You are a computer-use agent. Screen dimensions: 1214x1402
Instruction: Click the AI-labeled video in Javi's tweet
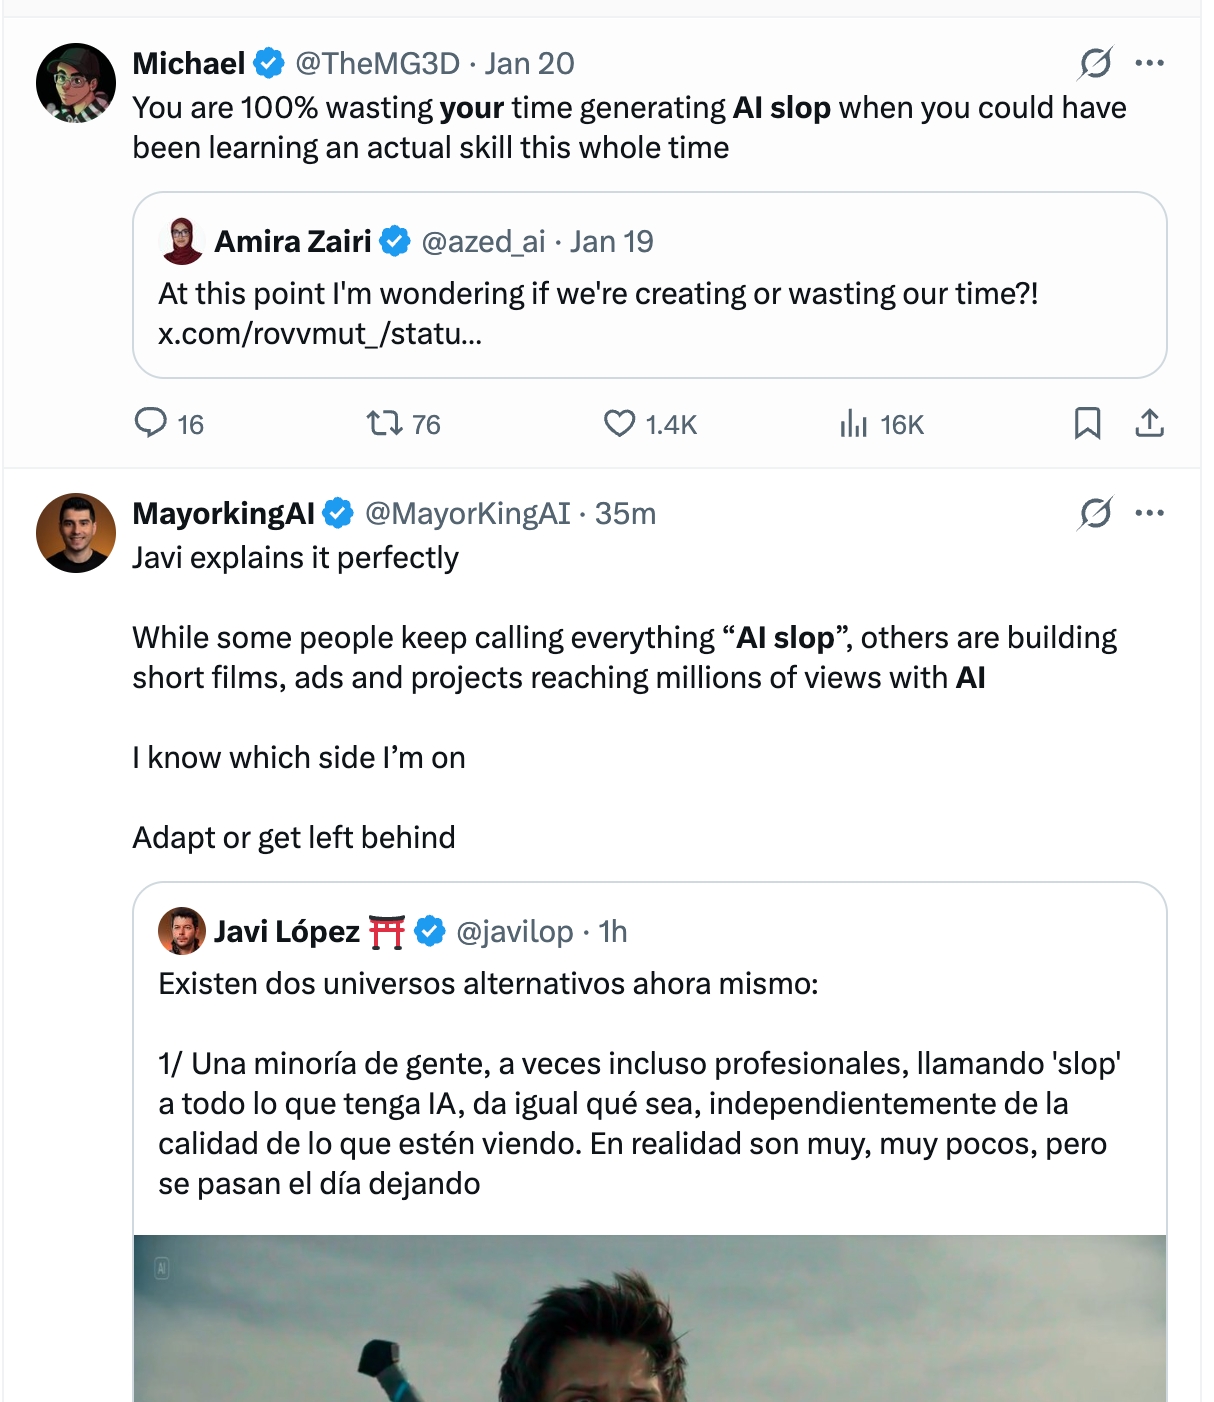(x=654, y=1320)
